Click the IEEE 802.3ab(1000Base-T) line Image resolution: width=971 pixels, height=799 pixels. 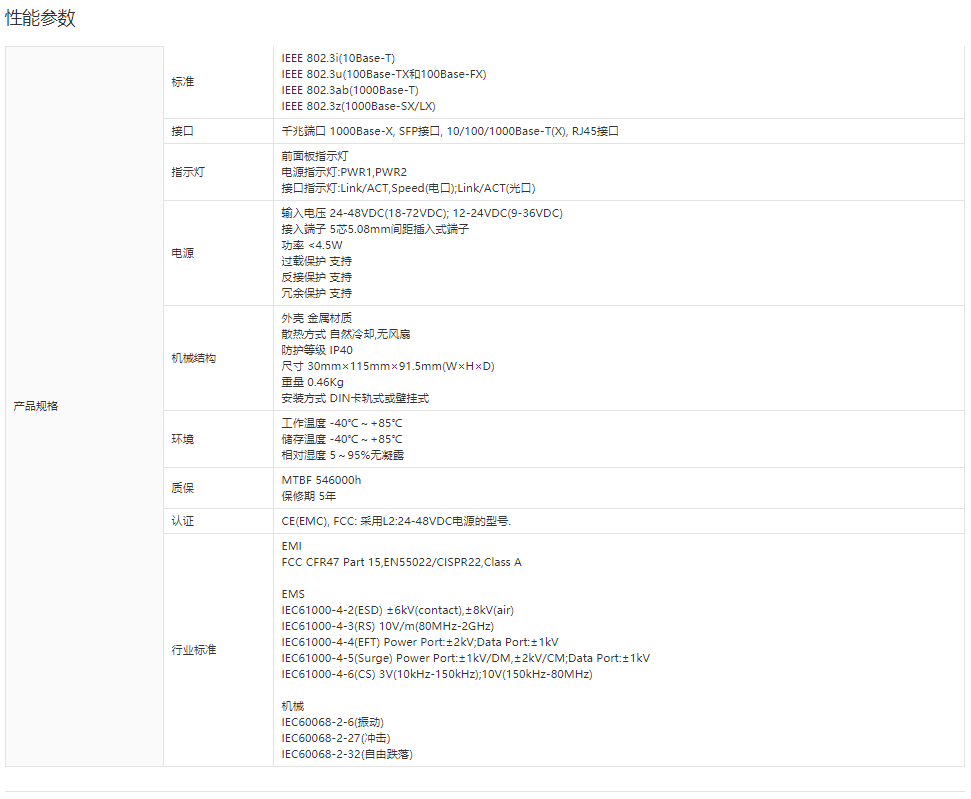(x=350, y=90)
